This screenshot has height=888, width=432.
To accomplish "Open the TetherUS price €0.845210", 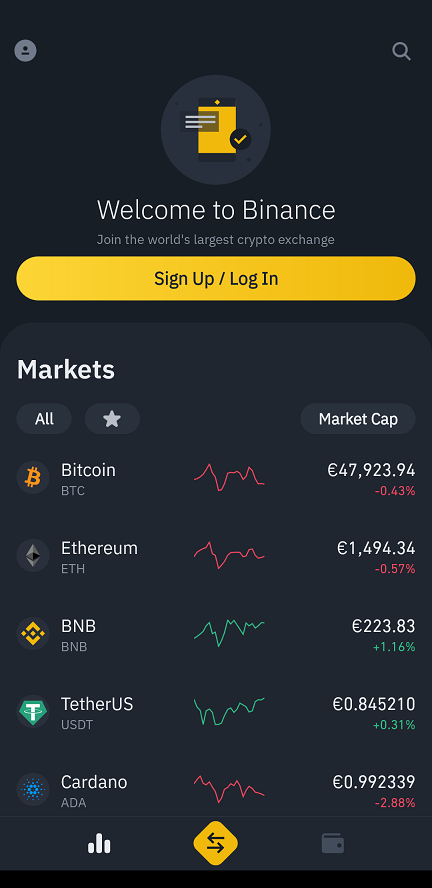I will (x=374, y=705).
